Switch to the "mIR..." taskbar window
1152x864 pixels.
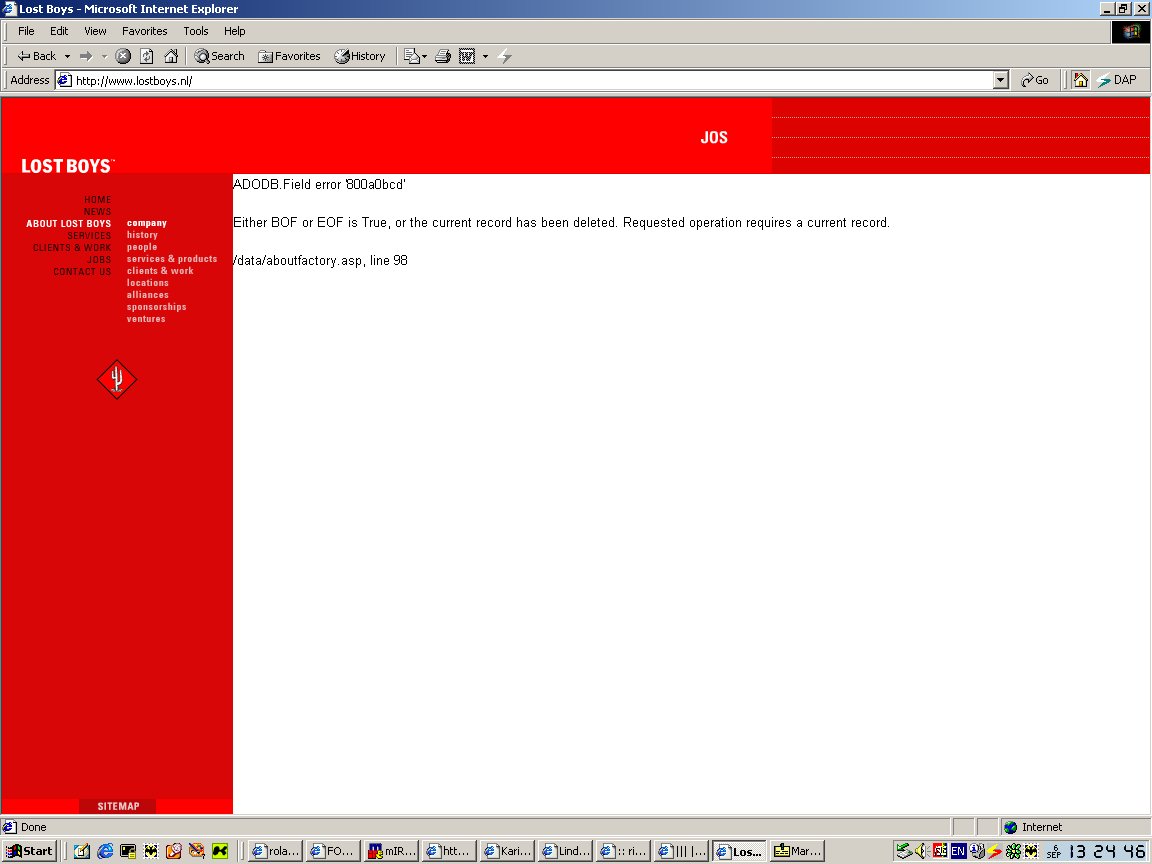(x=392, y=851)
